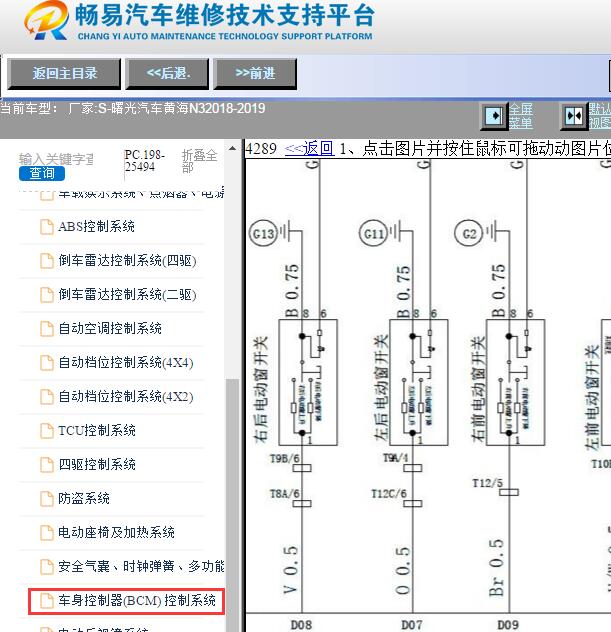The width and height of the screenshot is (611, 632).
Task: Open 自动档位控制系统(4X4) item
Action: pos(126,362)
